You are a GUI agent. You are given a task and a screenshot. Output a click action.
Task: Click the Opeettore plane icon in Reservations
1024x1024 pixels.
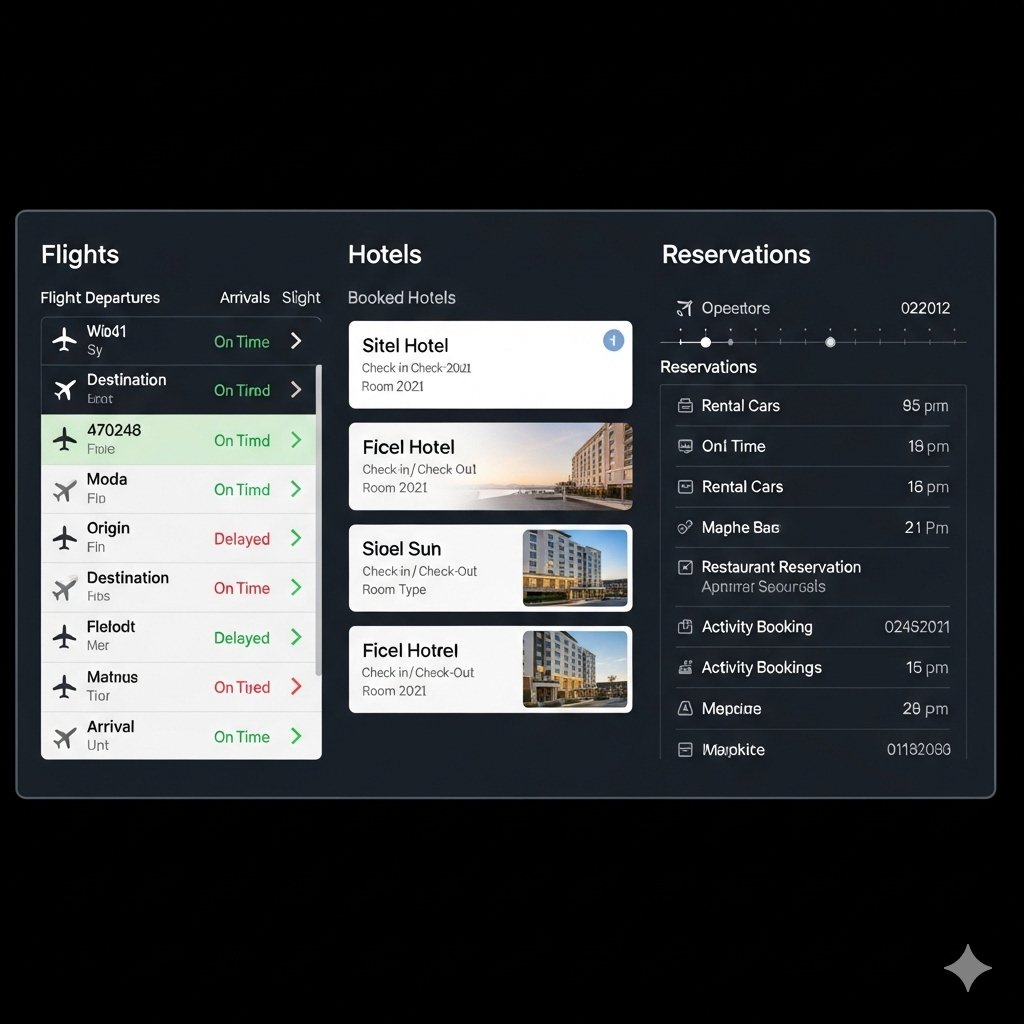[684, 308]
